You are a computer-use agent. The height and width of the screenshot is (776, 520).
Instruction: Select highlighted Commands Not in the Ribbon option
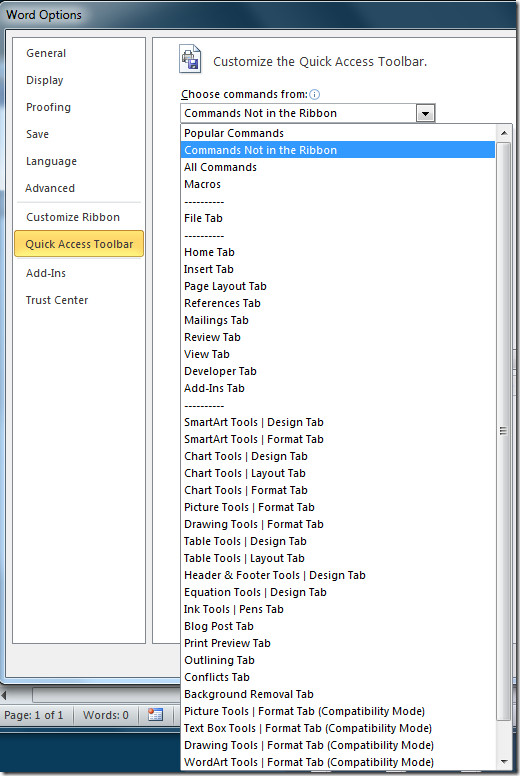pos(338,150)
